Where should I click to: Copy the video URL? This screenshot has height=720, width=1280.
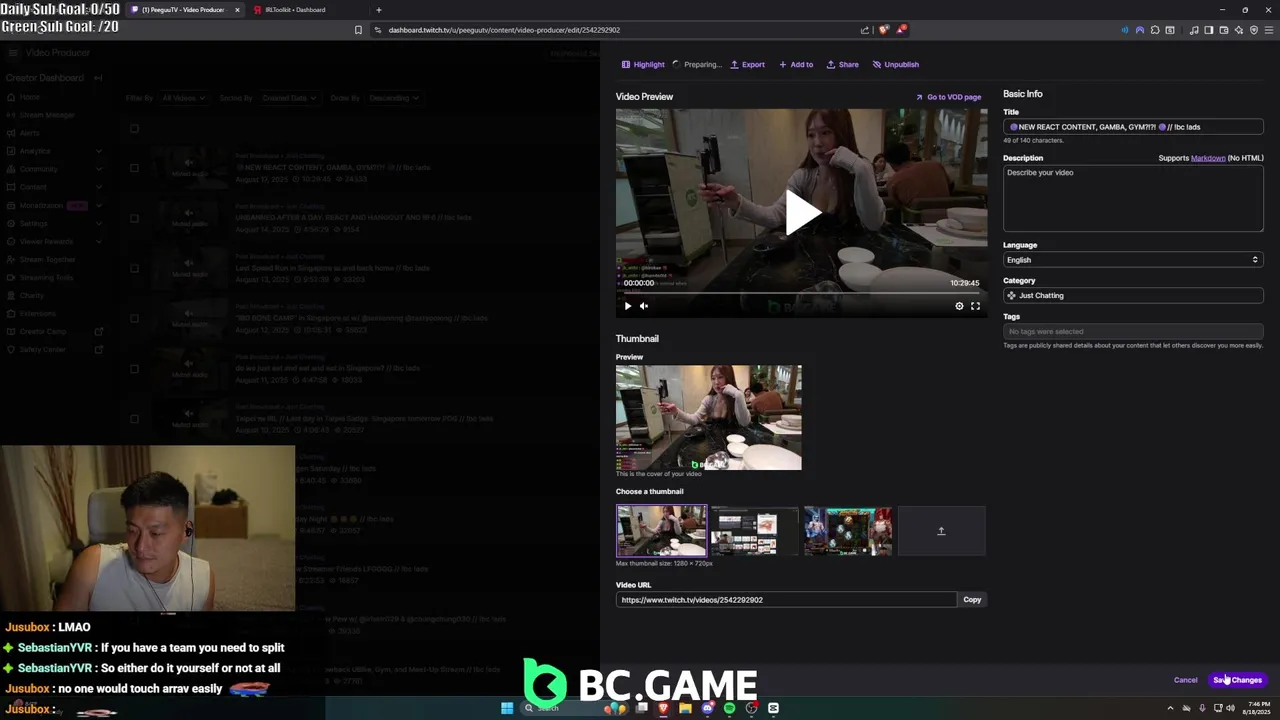pyautogui.click(x=972, y=600)
